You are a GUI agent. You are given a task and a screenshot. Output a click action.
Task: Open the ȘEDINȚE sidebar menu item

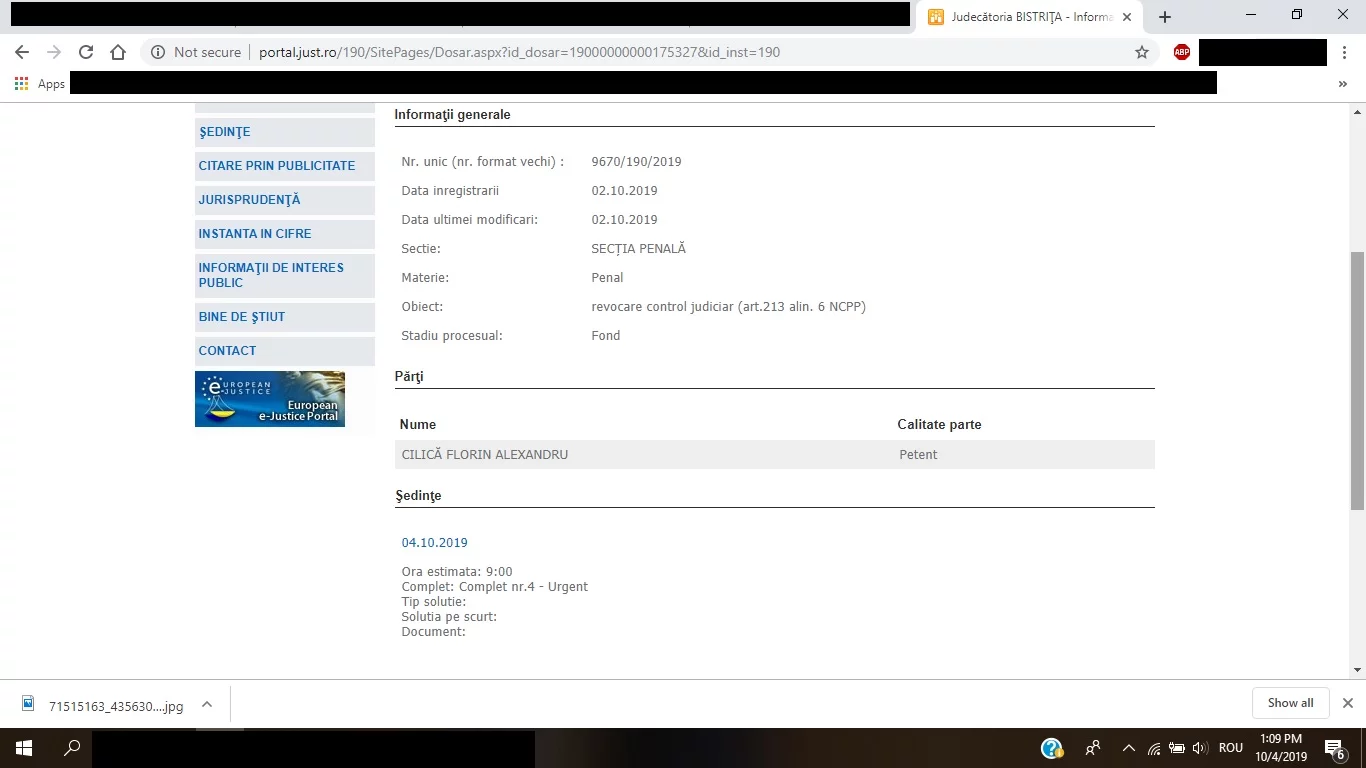pos(225,132)
